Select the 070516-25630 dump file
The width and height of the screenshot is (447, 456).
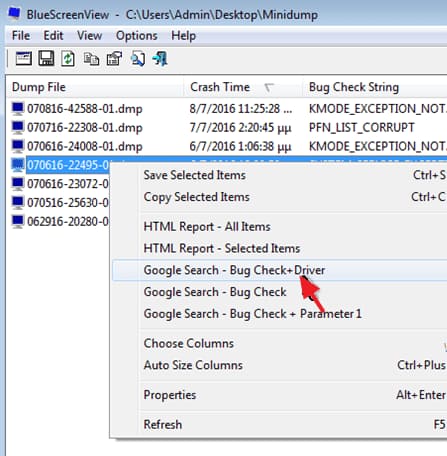click(68, 202)
